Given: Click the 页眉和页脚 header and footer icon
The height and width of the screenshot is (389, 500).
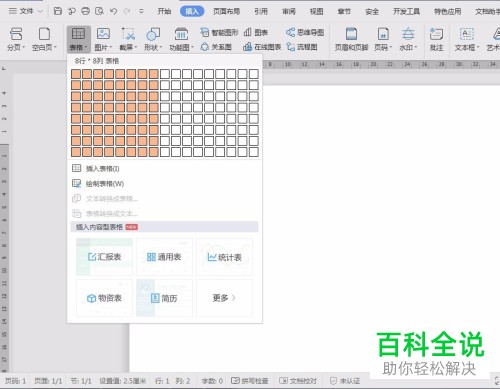Looking at the screenshot, I should (351, 34).
